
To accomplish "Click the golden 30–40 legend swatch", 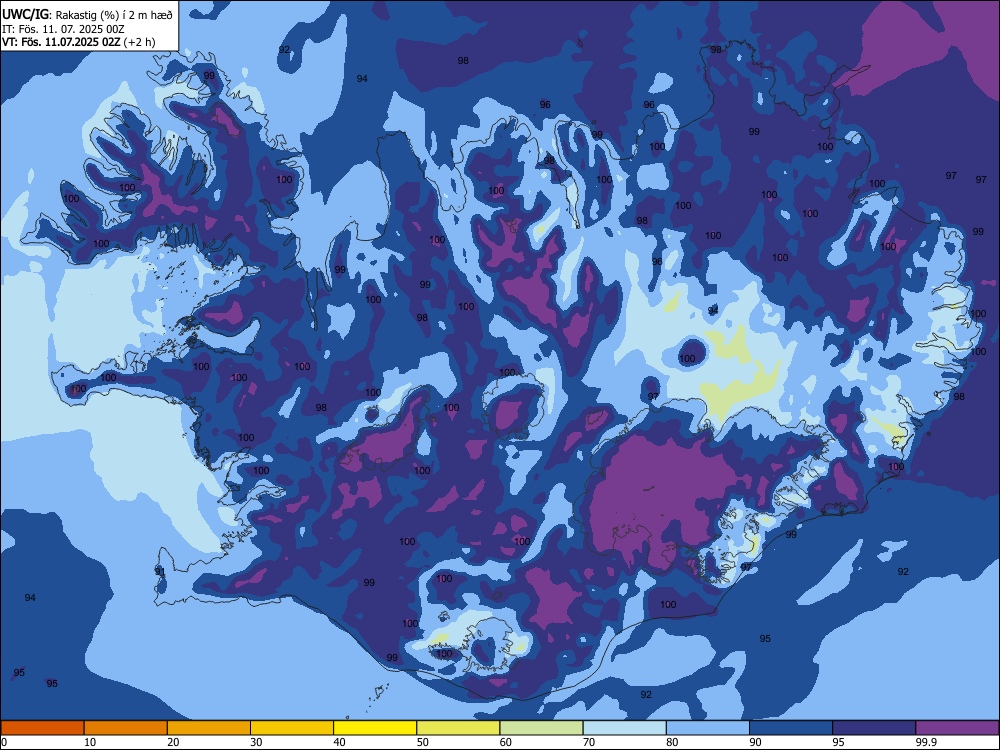I will tap(292, 728).
